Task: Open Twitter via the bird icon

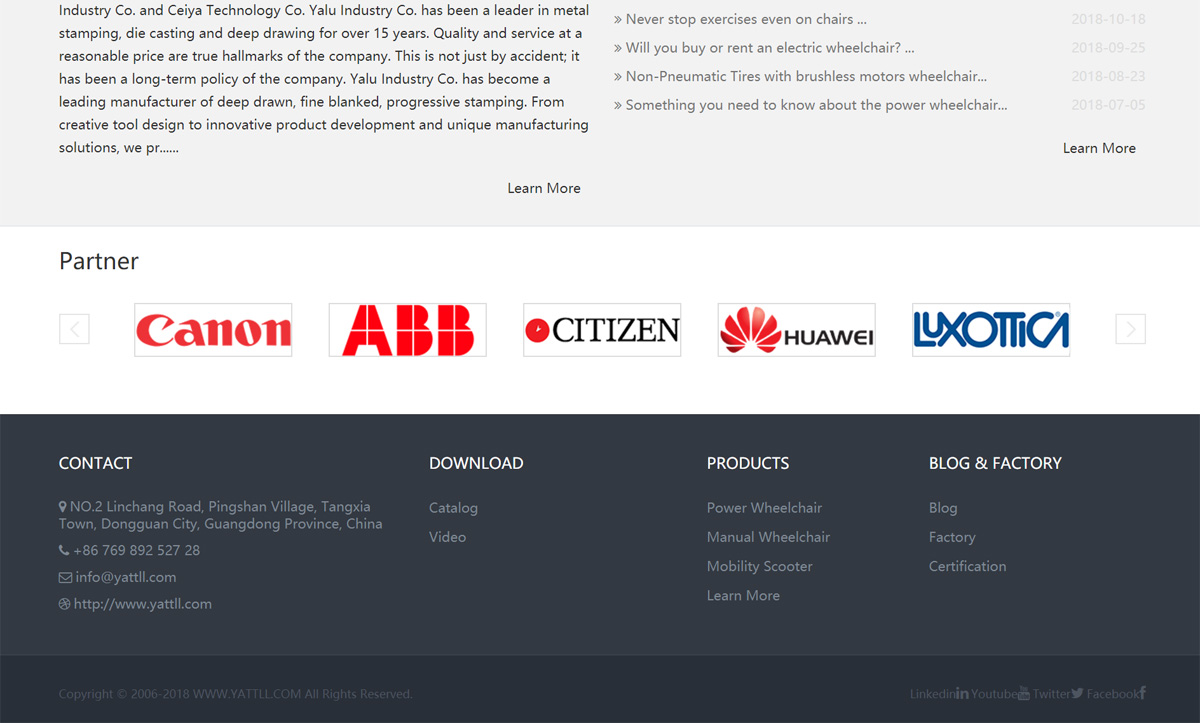Action: (1077, 693)
